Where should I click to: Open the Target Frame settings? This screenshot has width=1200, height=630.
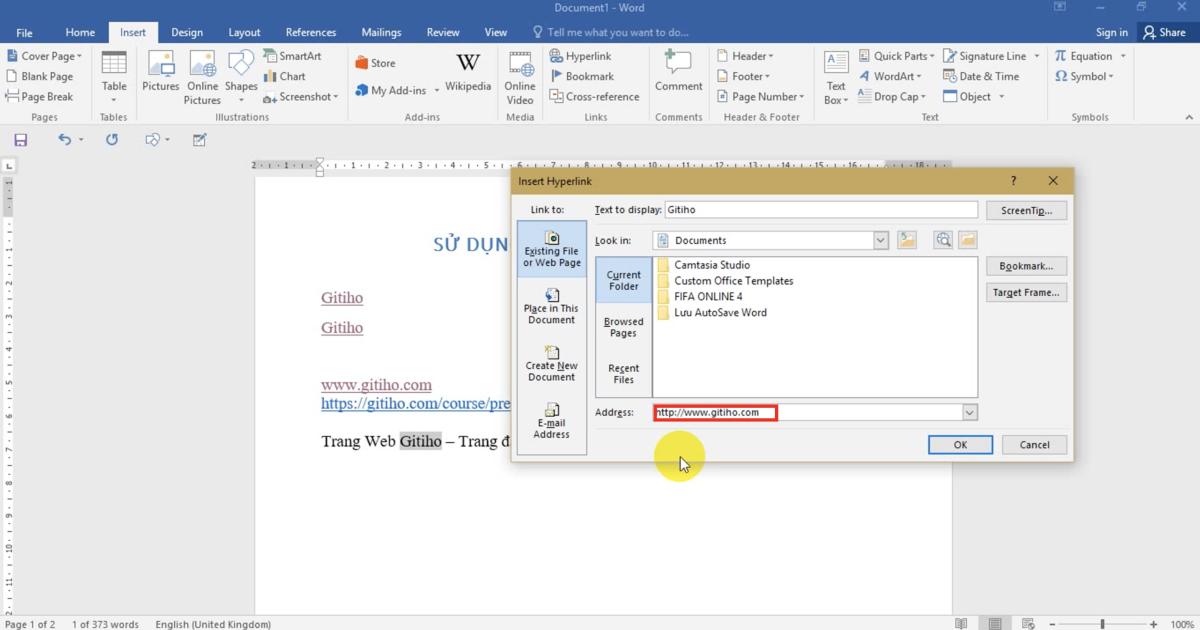click(1026, 291)
